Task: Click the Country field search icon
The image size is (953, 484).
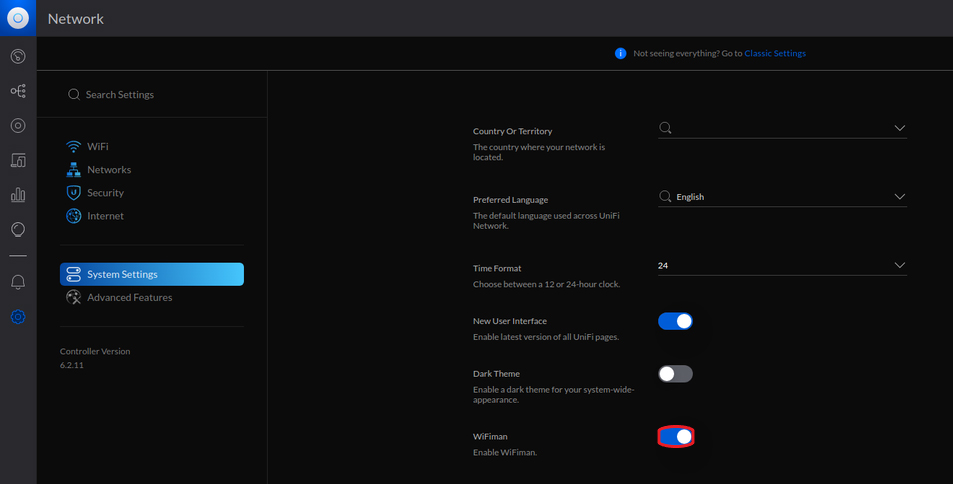Action: pyautogui.click(x=666, y=128)
